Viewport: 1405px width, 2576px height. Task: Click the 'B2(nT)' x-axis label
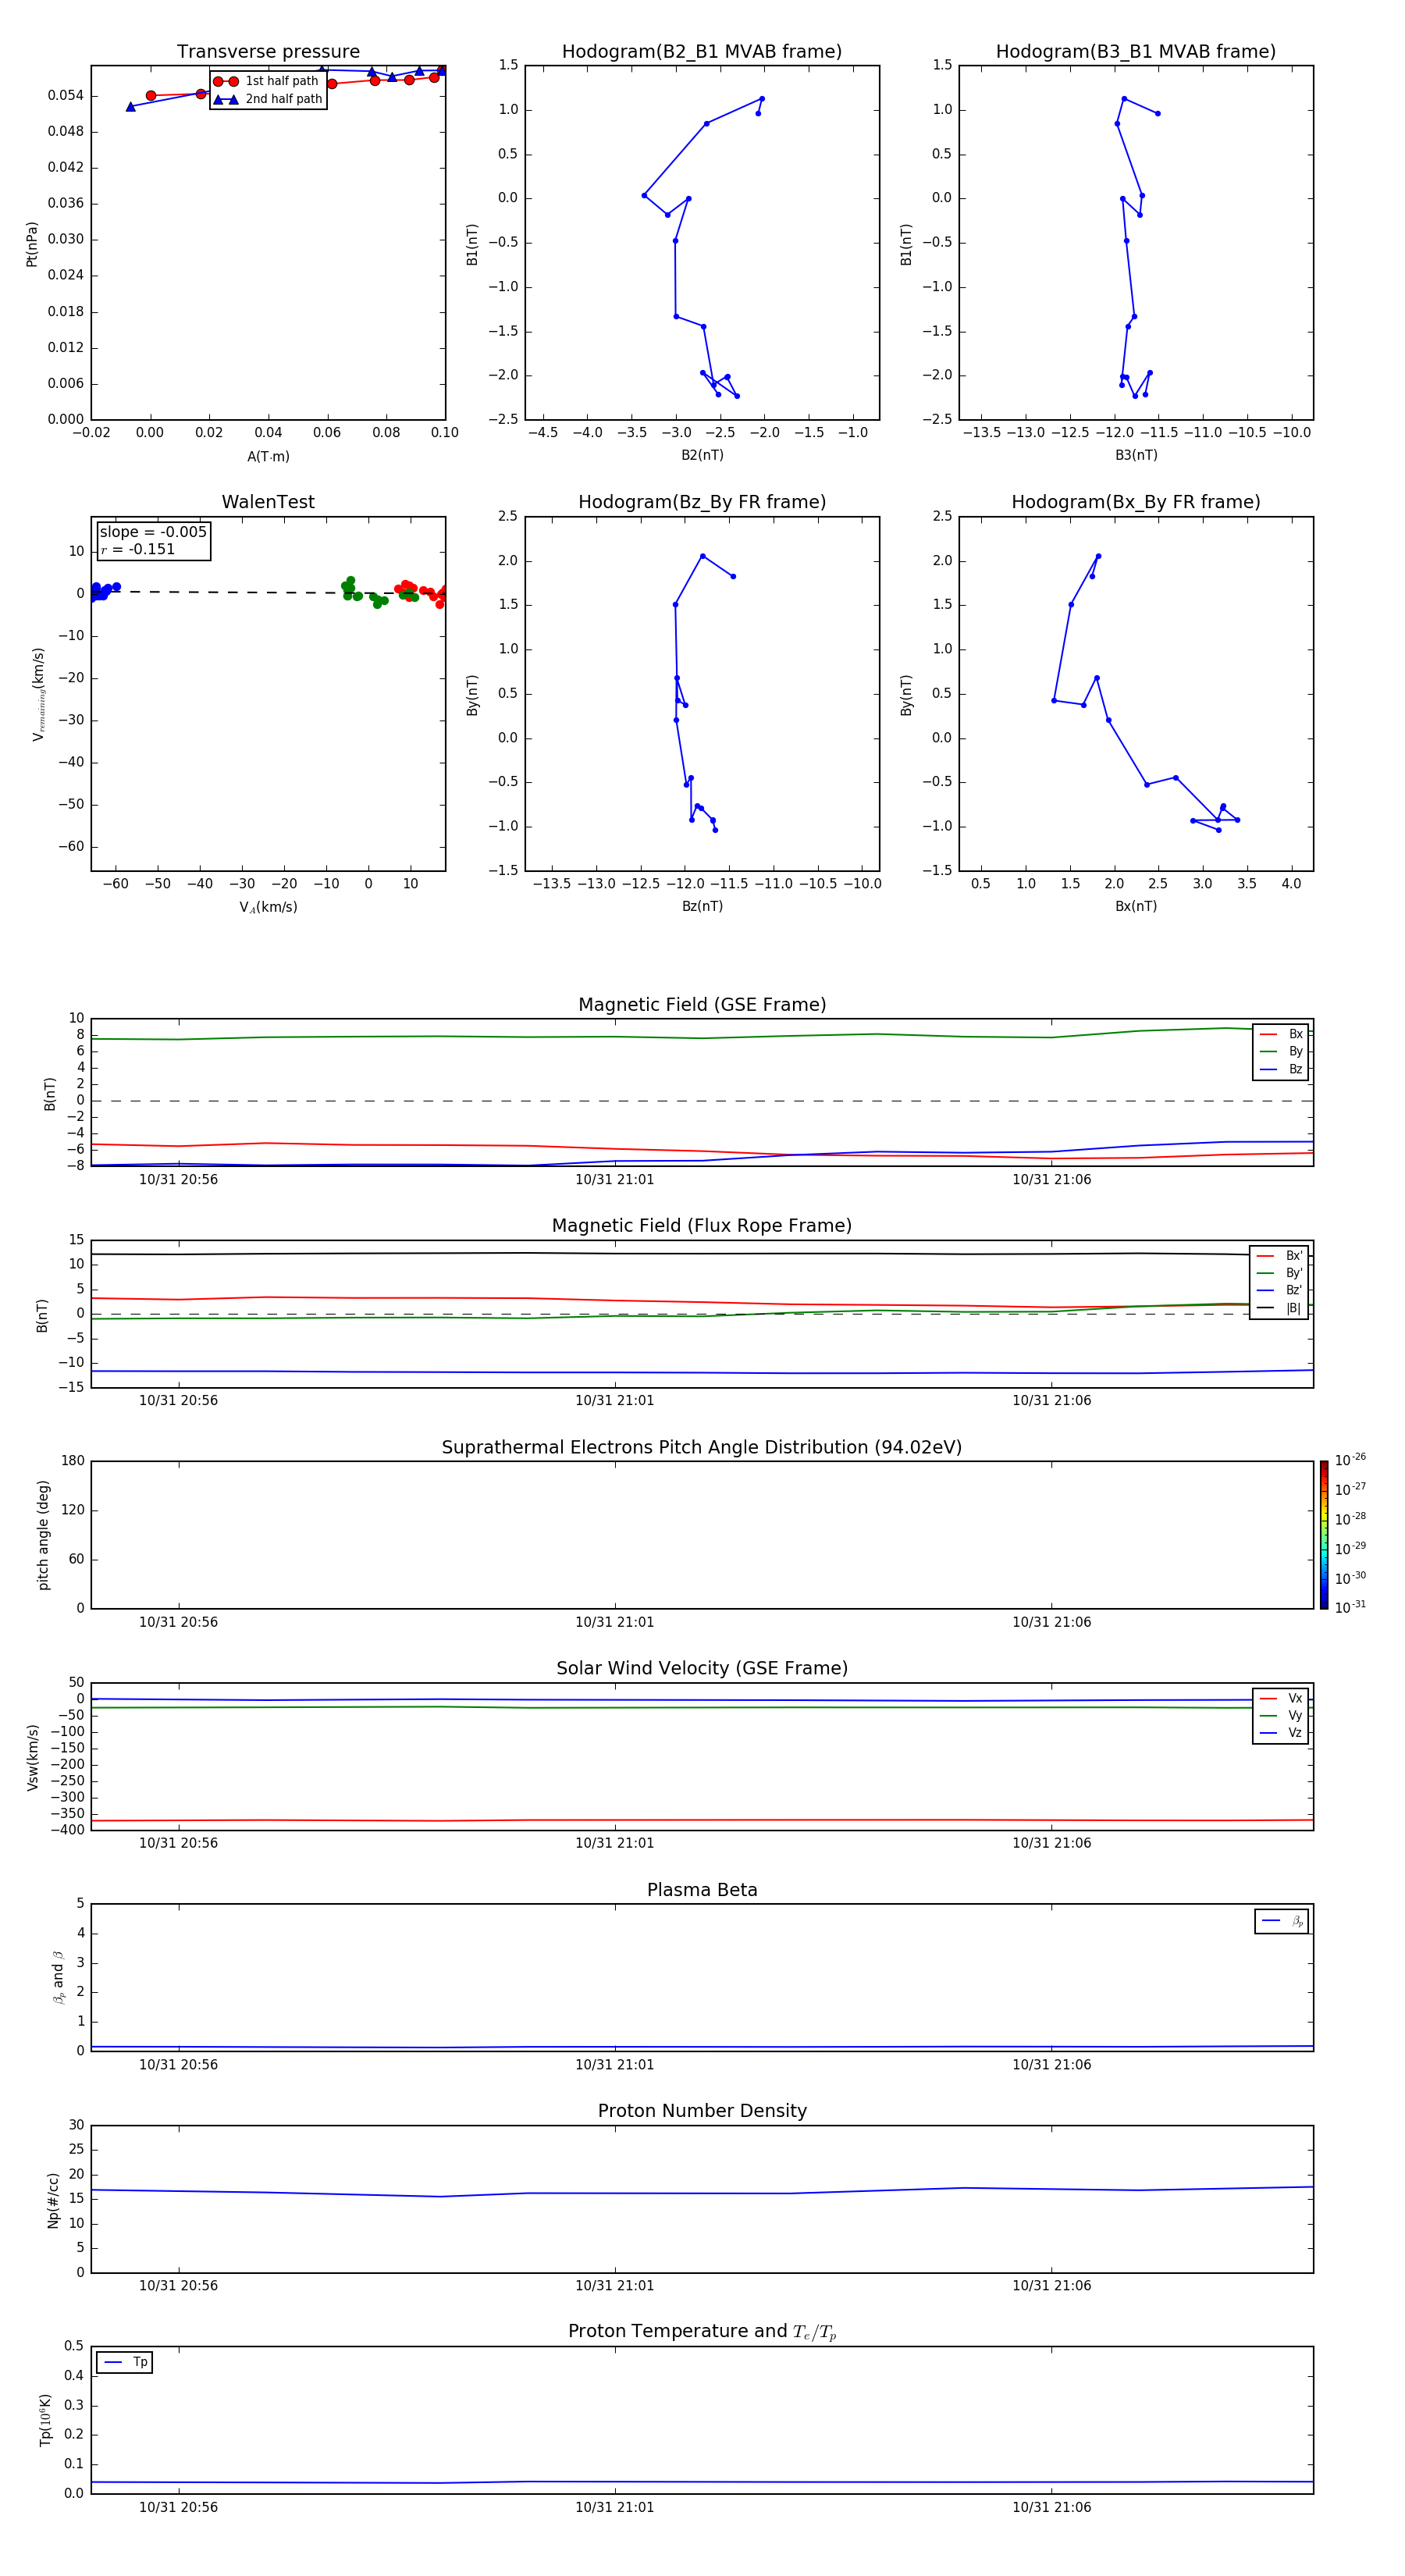(x=702, y=455)
